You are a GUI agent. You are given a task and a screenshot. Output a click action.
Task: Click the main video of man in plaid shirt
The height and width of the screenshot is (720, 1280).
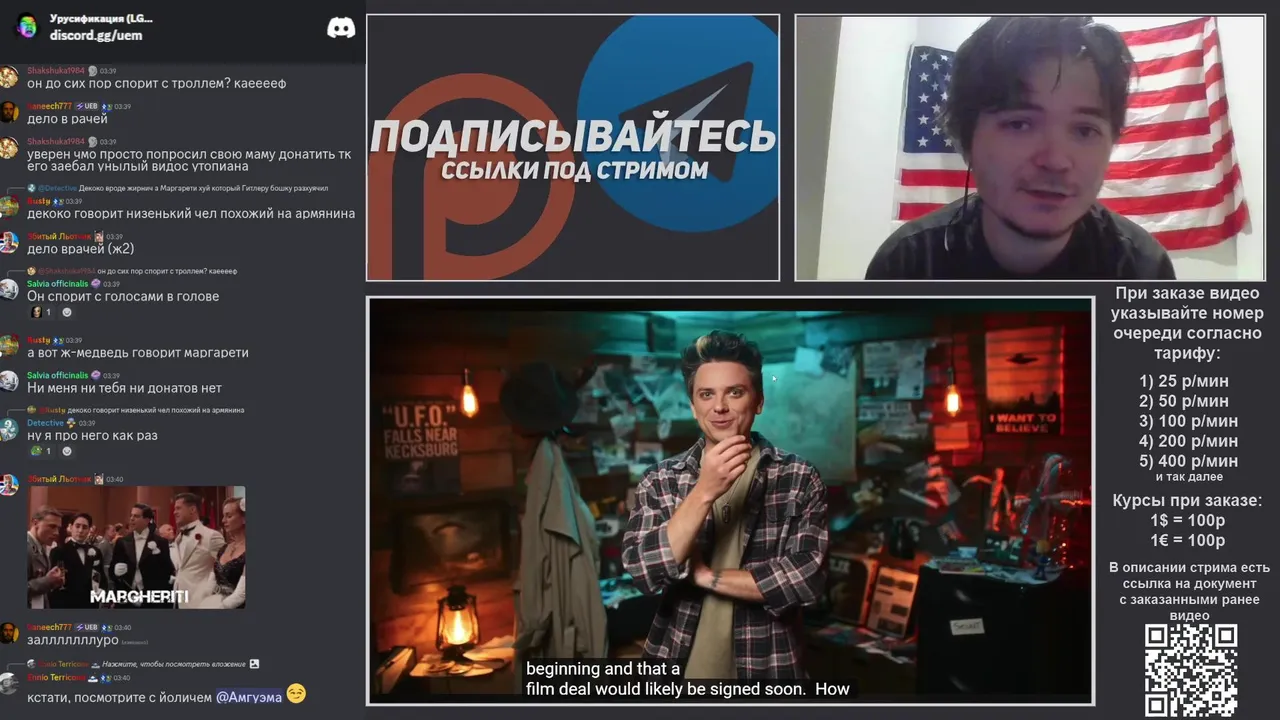730,500
